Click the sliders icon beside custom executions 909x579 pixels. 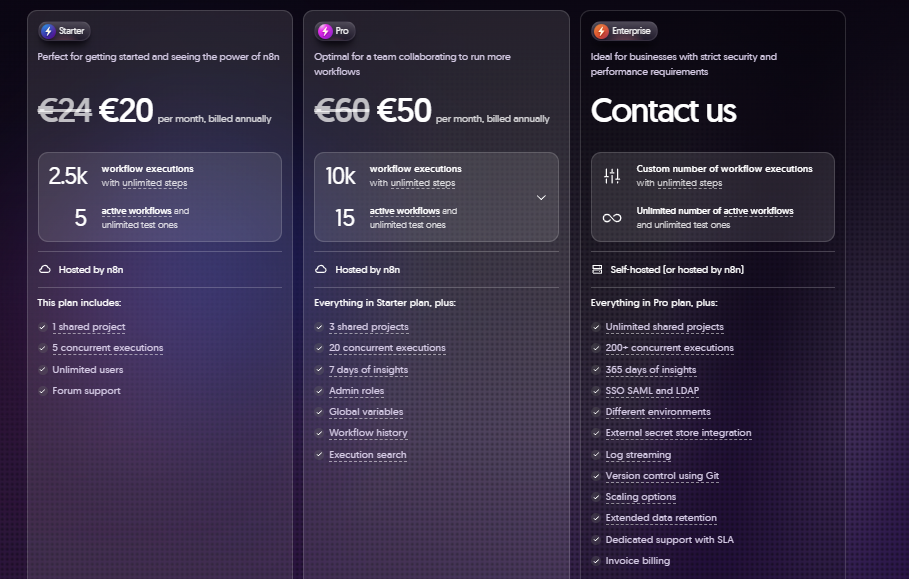pos(612,176)
